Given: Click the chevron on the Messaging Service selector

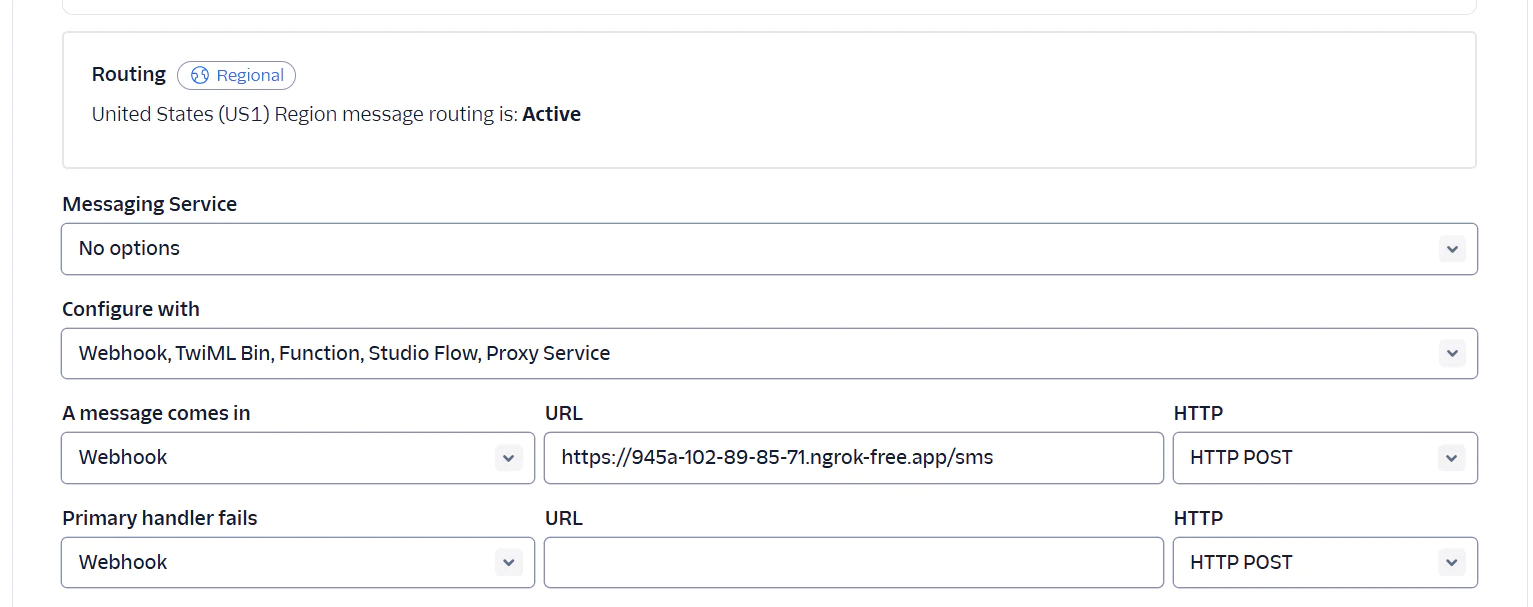Looking at the screenshot, I should [x=1452, y=248].
